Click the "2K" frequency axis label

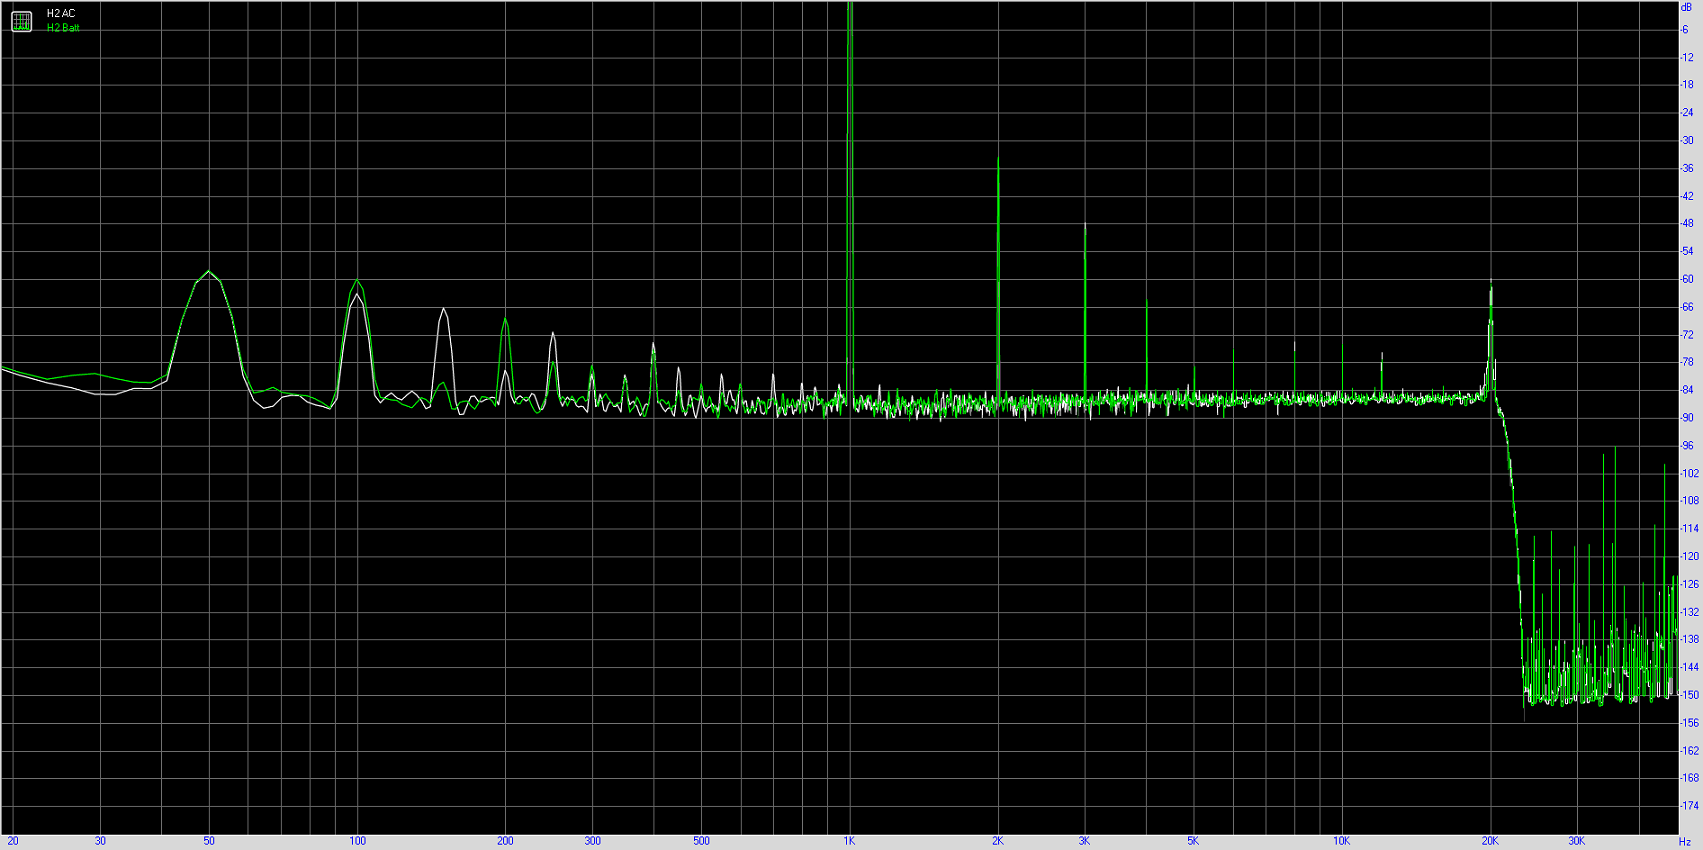(998, 841)
